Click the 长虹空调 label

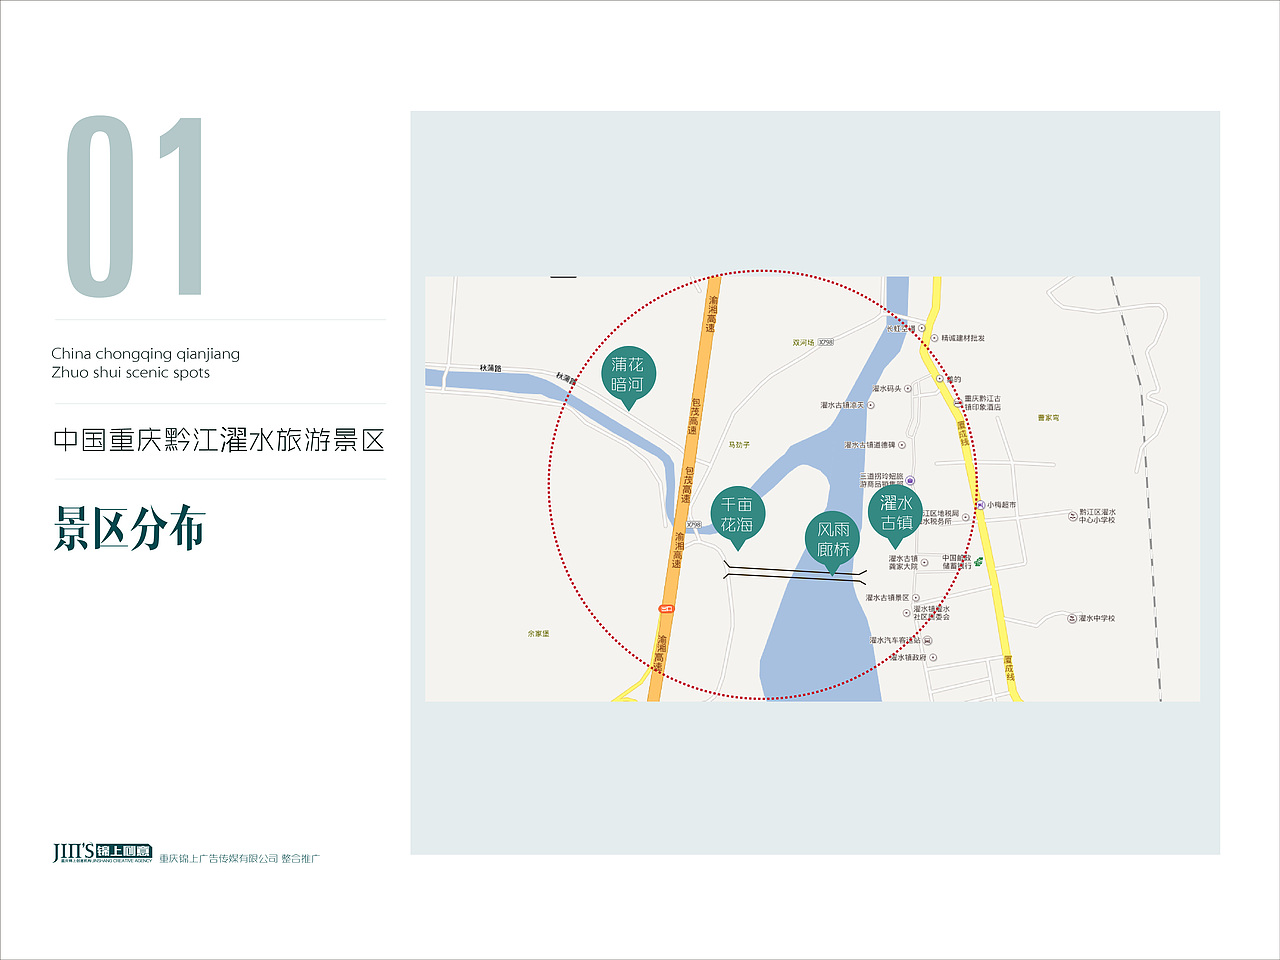click(x=901, y=329)
